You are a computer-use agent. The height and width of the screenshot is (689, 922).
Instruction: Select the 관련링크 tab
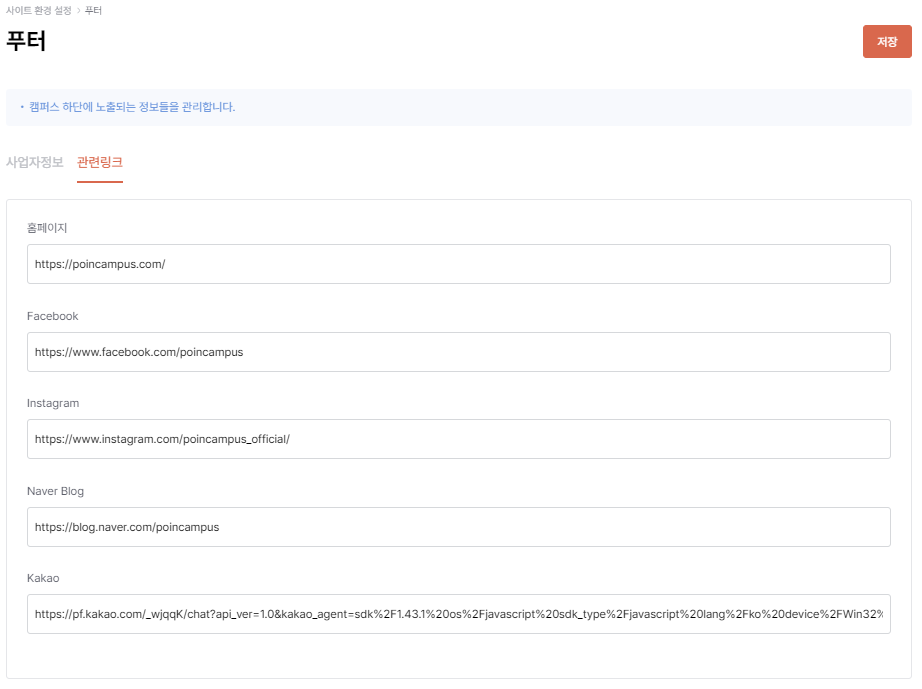click(x=100, y=162)
